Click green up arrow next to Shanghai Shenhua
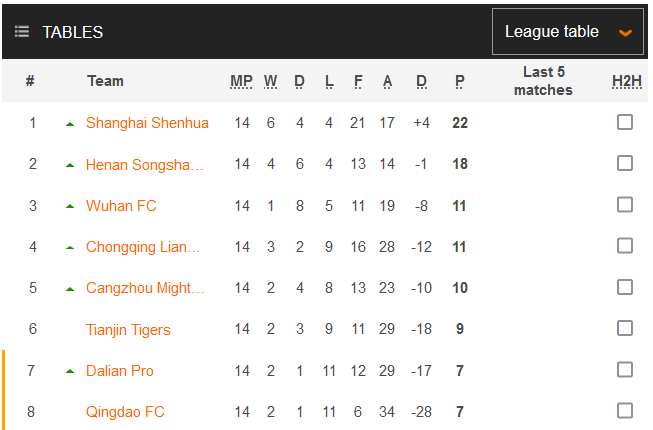The image size is (653, 430). (x=70, y=124)
